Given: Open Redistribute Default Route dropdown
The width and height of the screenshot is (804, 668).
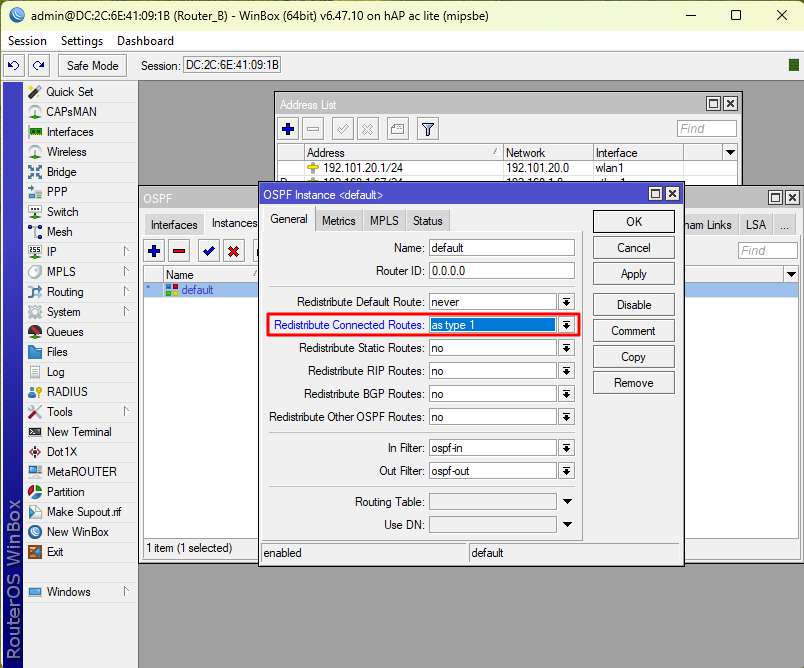Looking at the screenshot, I should click(566, 302).
